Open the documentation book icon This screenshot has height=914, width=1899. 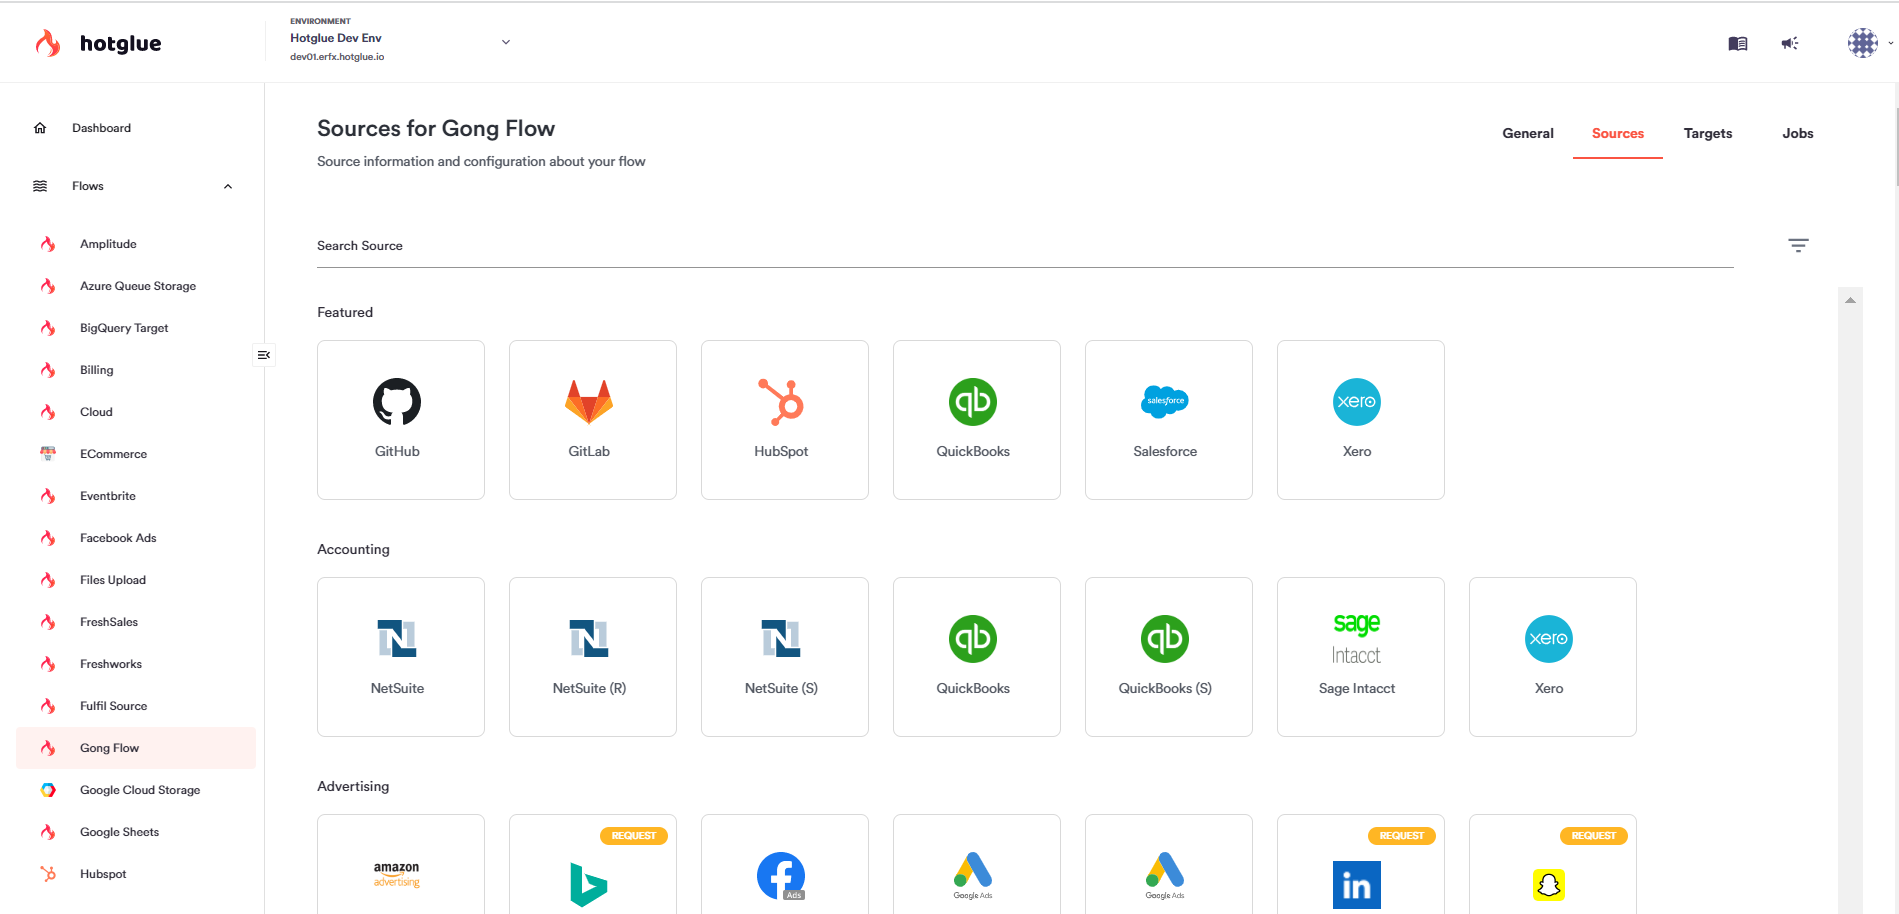1738,43
